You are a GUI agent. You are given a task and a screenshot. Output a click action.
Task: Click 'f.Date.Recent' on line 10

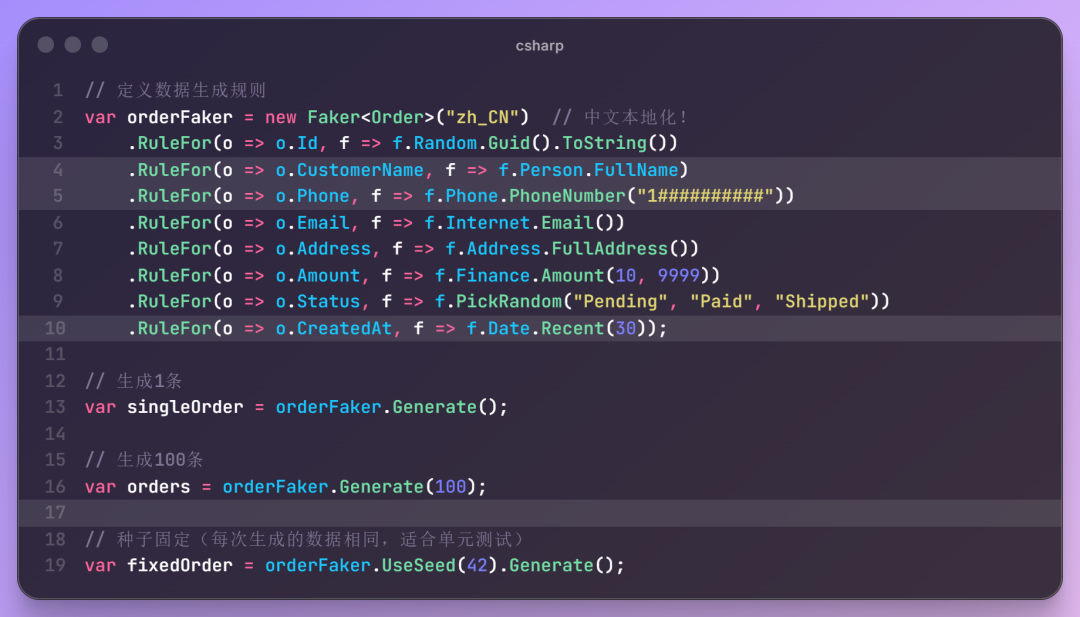(x=535, y=328)
